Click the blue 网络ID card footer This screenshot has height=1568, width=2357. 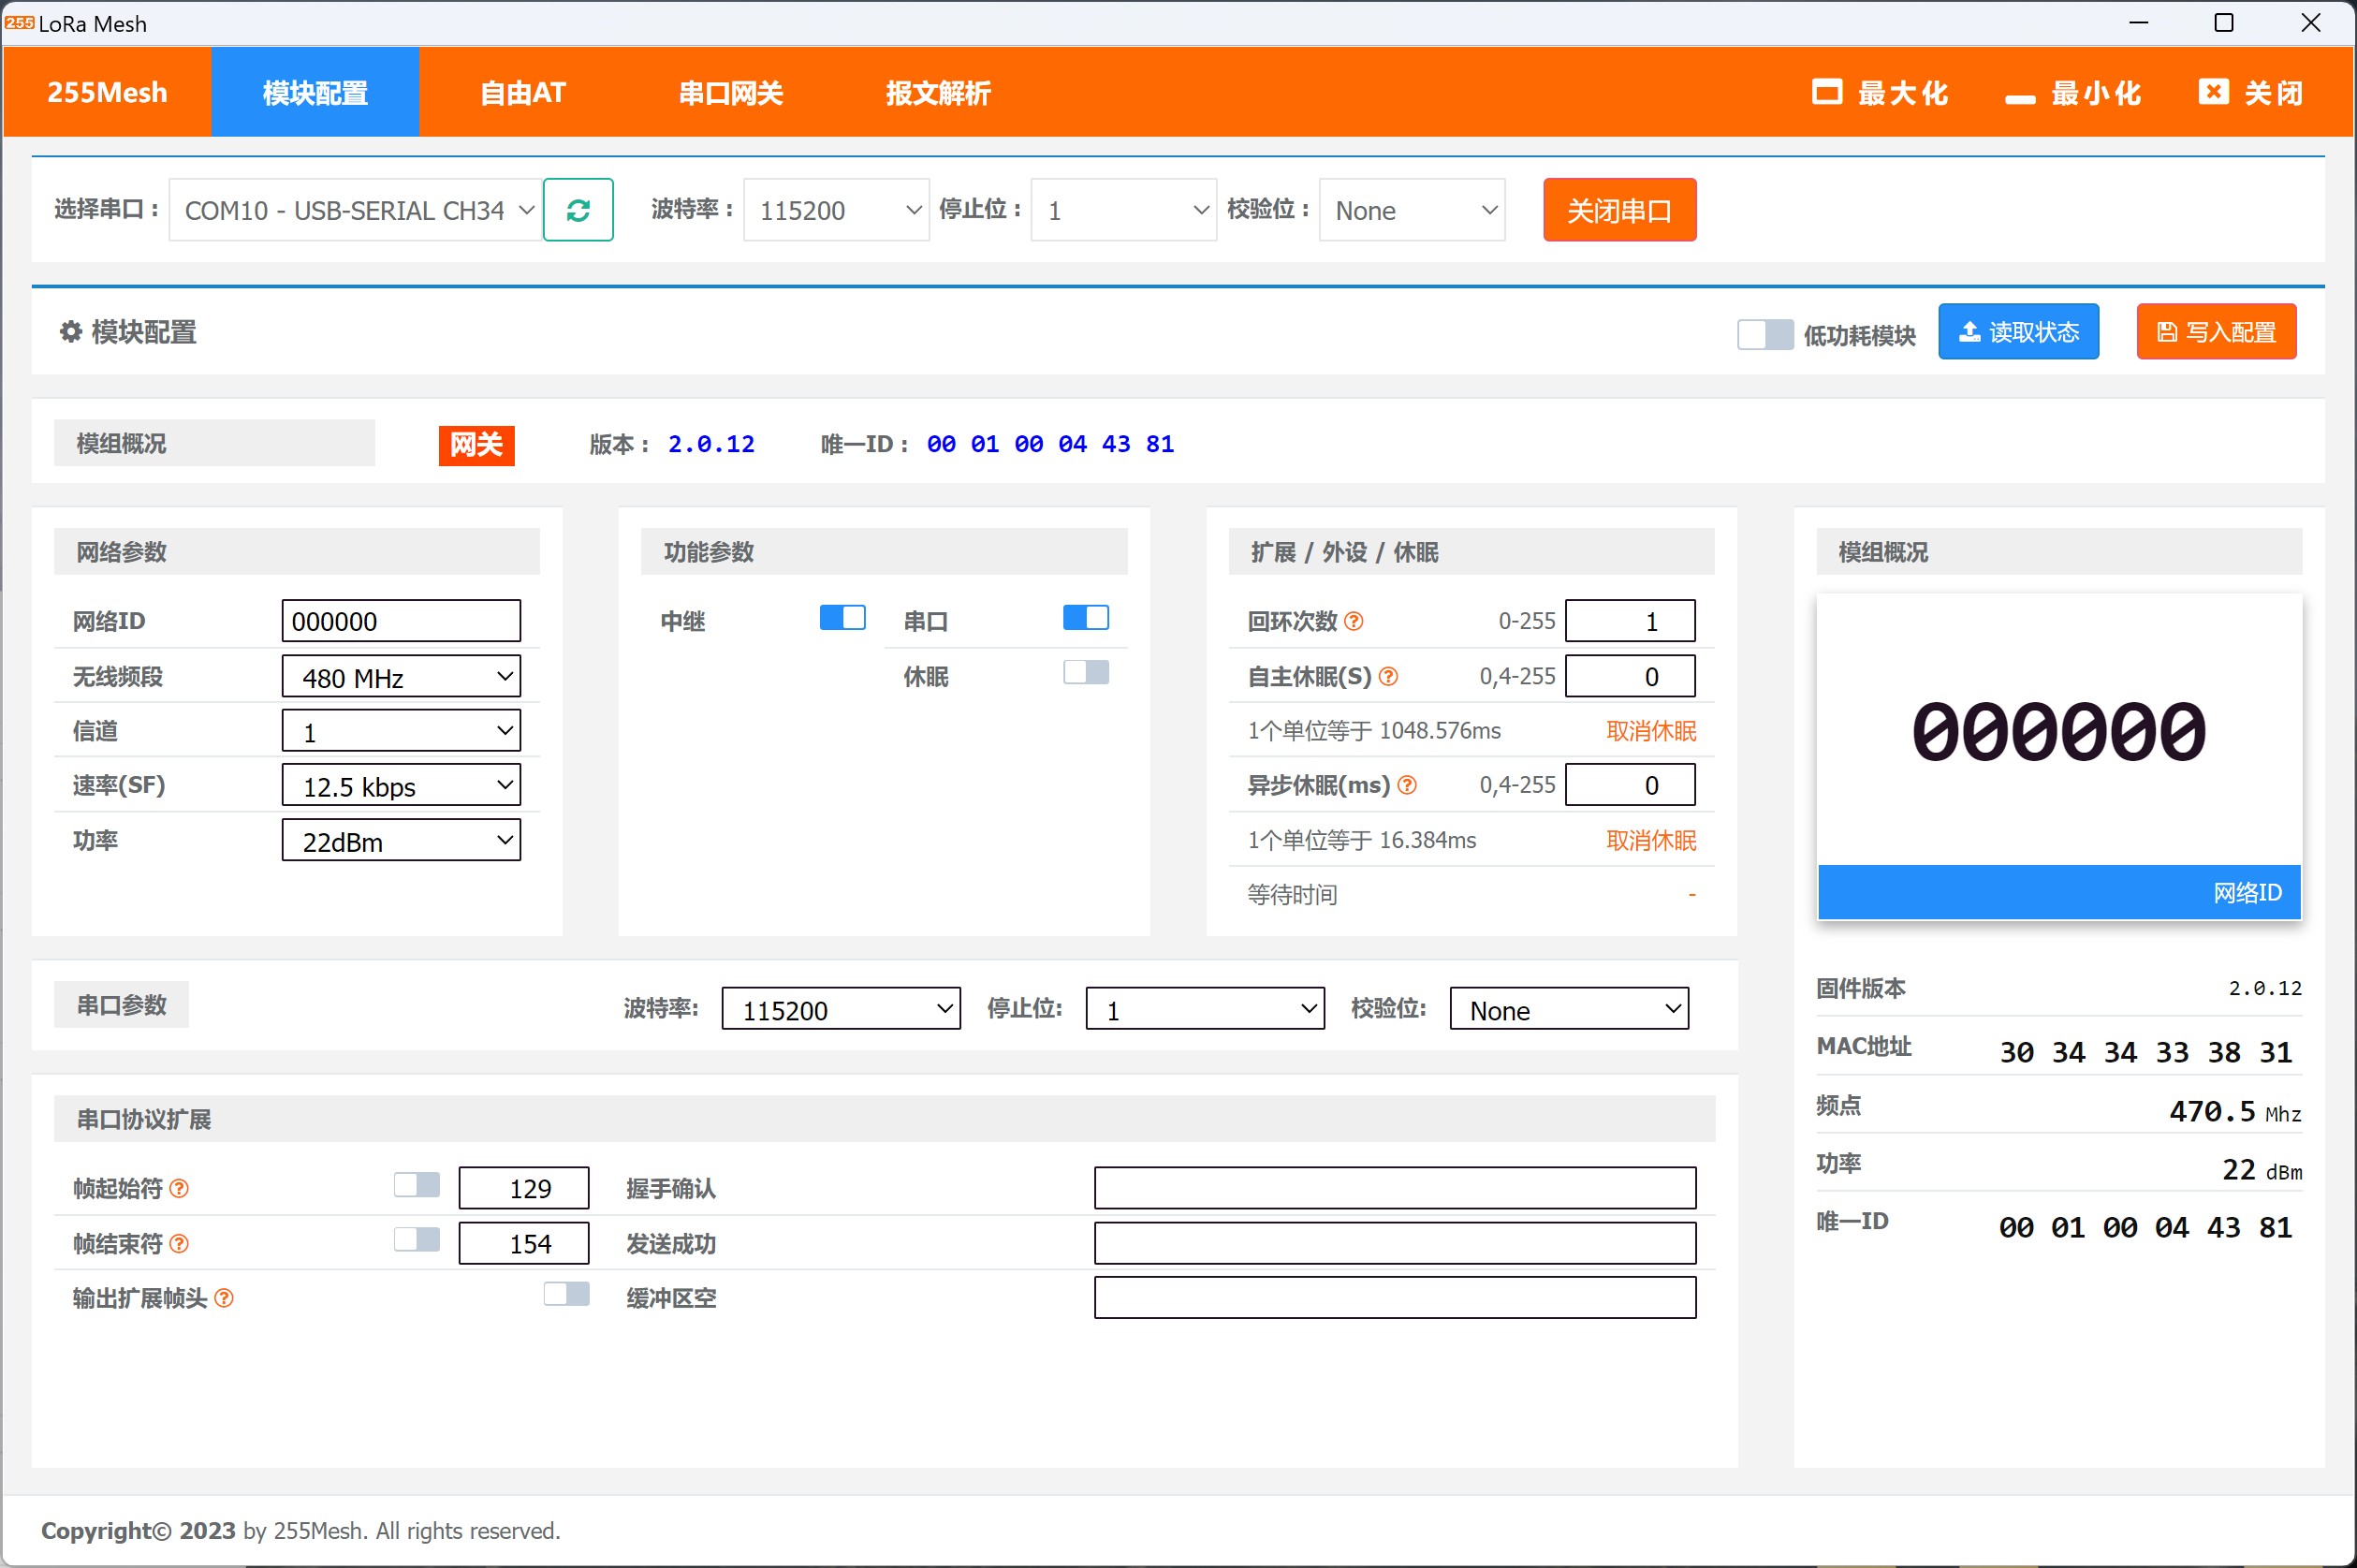2059,892
